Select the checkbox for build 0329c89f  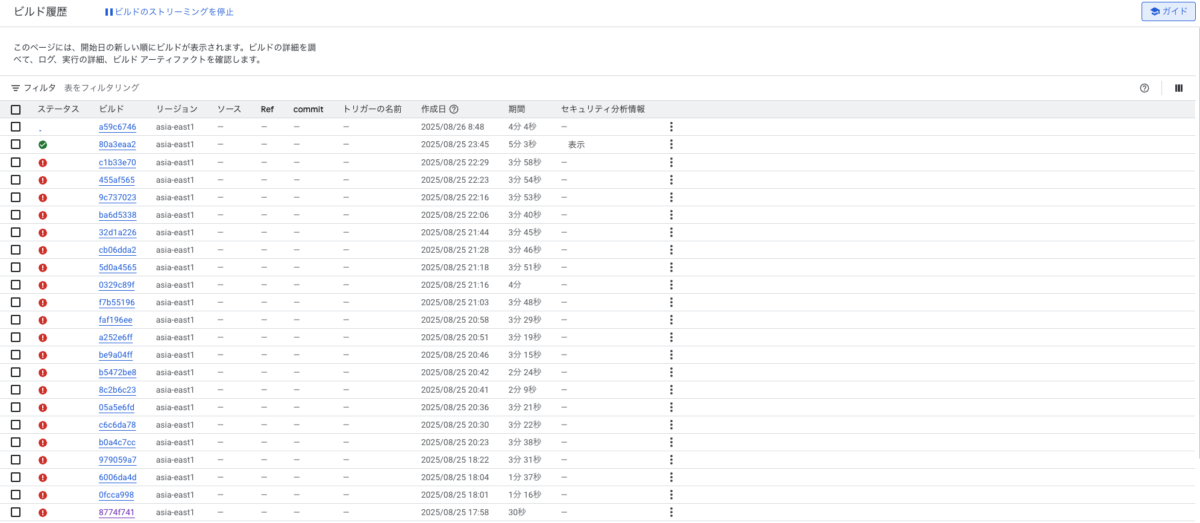click(16, 285)
